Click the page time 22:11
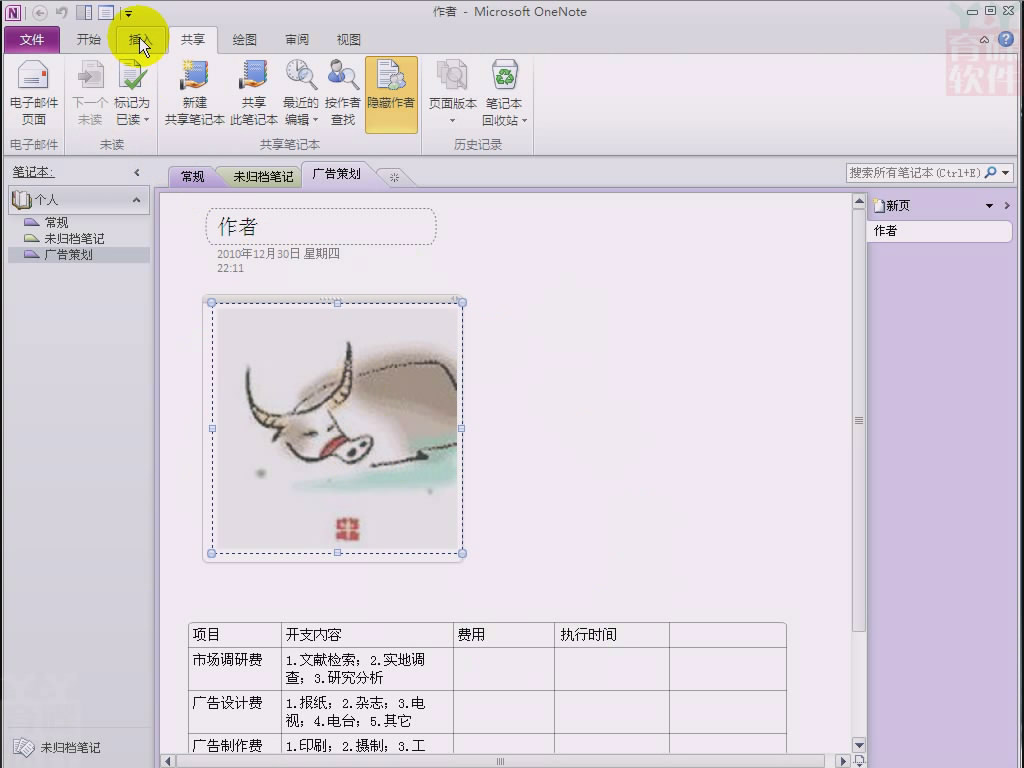This screenshot has height=768, width=1024. coord(231,268)
